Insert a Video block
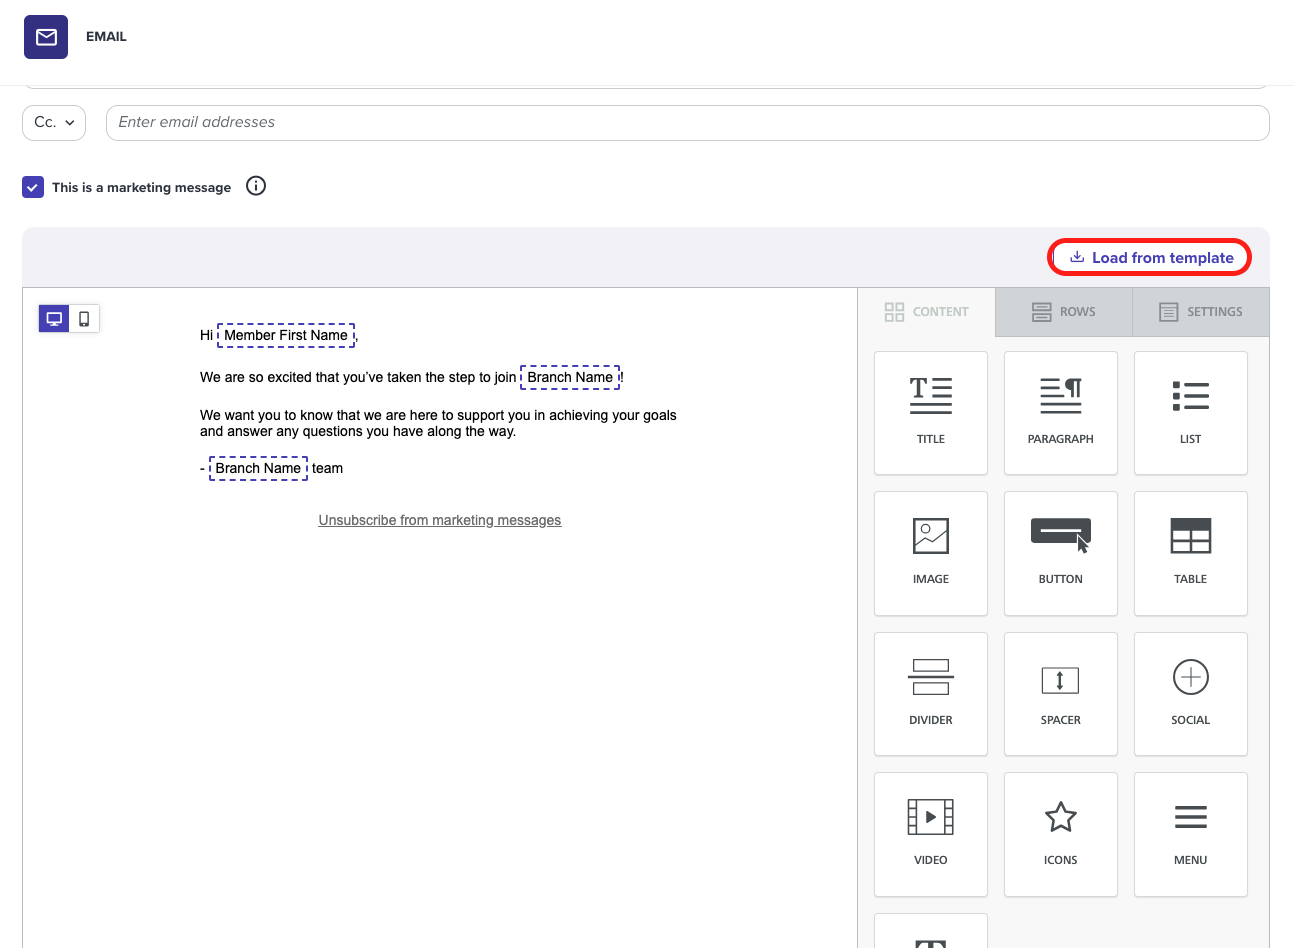 (x=930, y=834)
